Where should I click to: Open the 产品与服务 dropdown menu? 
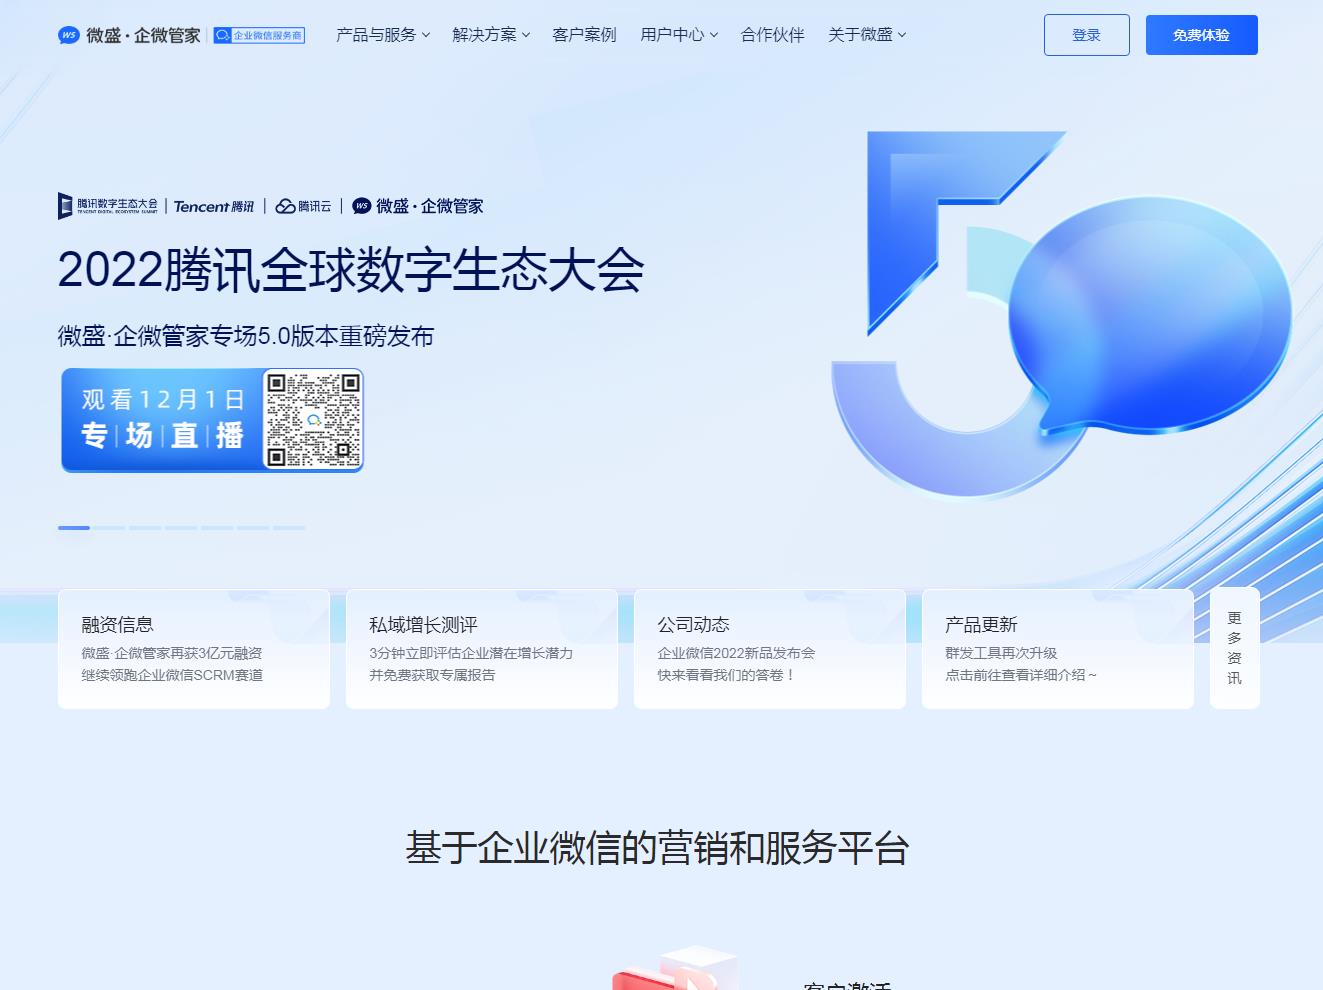click(380, 34)
